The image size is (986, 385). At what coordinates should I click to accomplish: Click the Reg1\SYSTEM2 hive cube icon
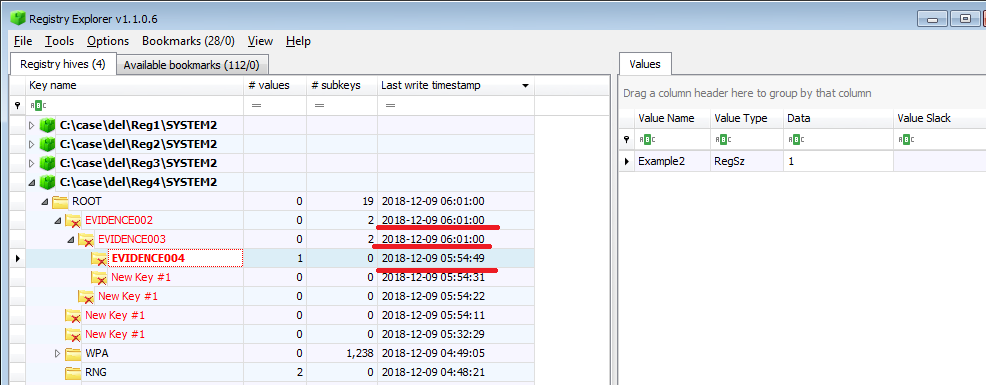[x=47, y=125]
